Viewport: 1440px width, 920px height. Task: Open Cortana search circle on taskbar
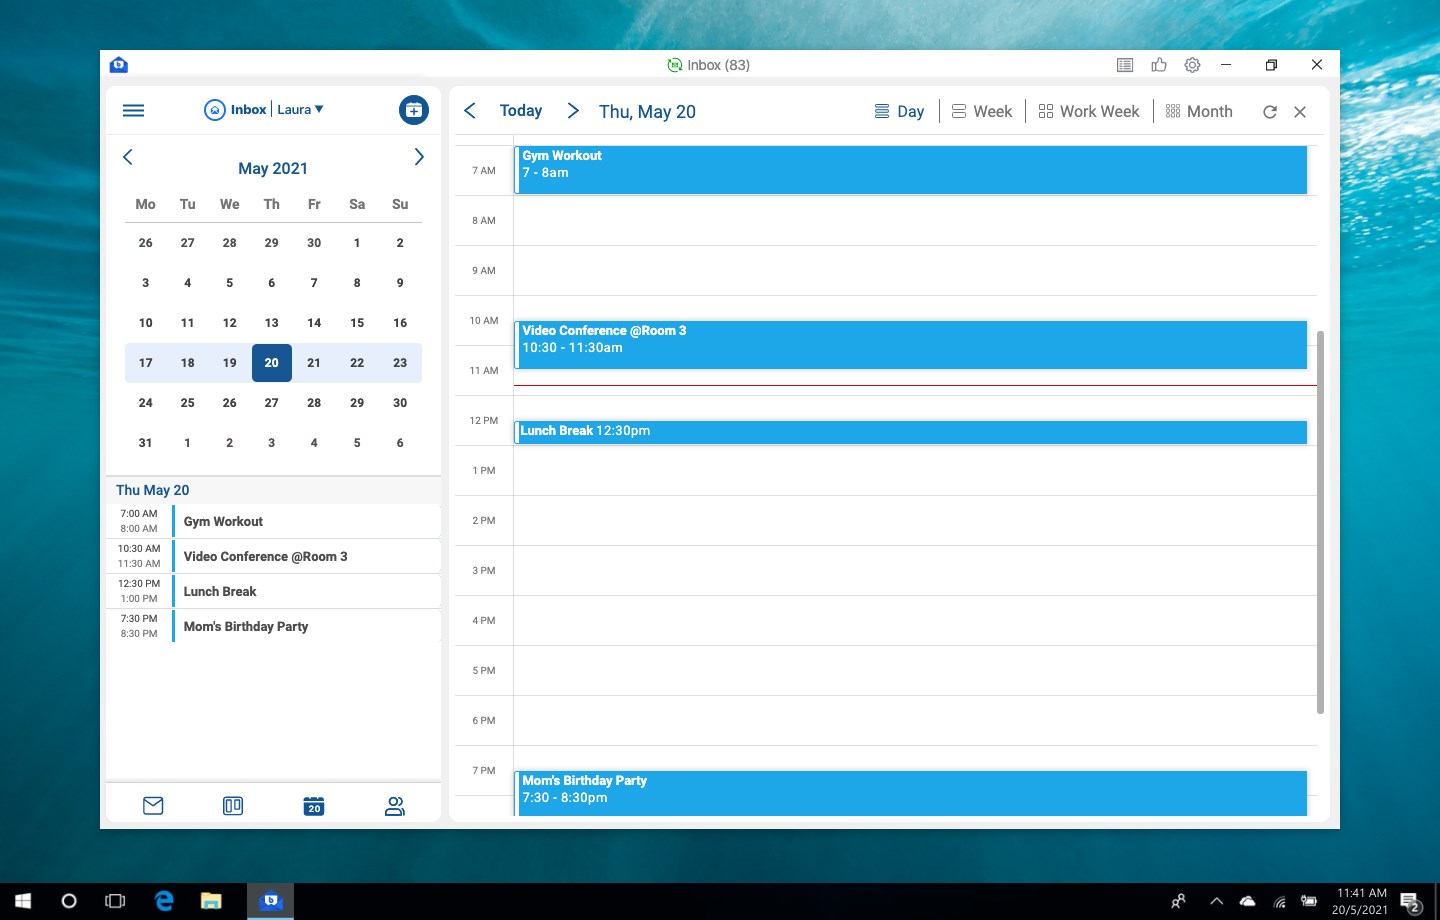69,901
